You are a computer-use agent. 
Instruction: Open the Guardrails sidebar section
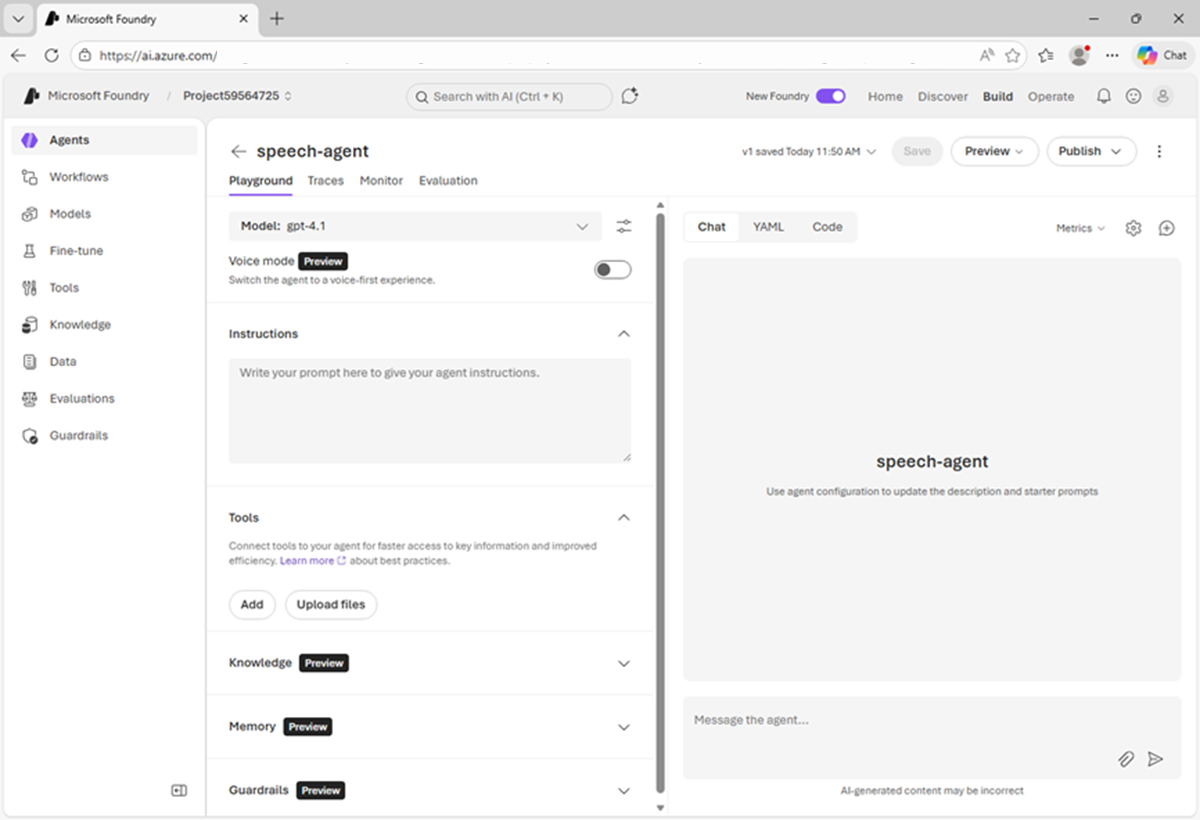[81, 435]
